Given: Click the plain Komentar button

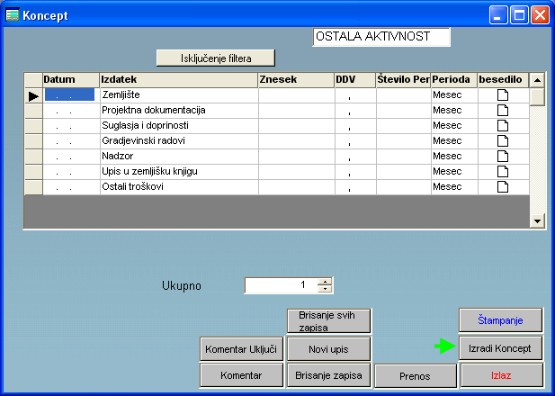Looking at the screenshot, I should click(241, 375).
